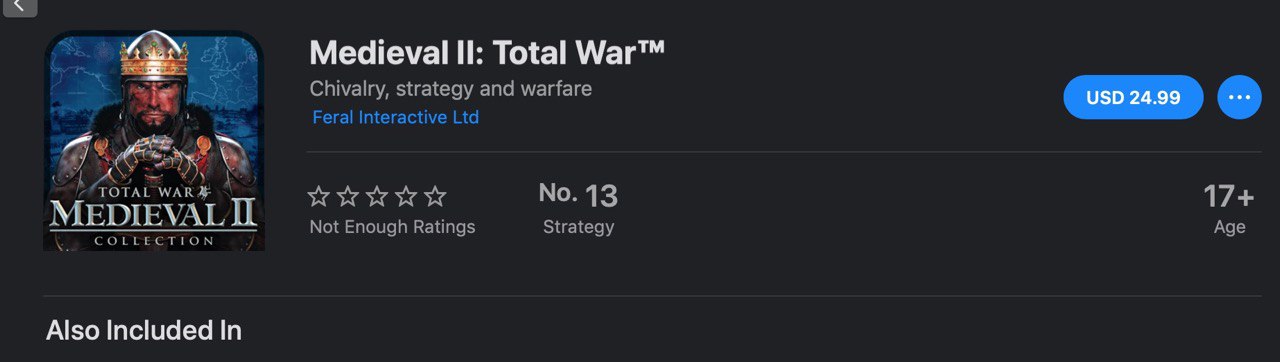Click the fifth rating star
The height and width of the screenshot is (362, 1280).
[x=434, y=196]
